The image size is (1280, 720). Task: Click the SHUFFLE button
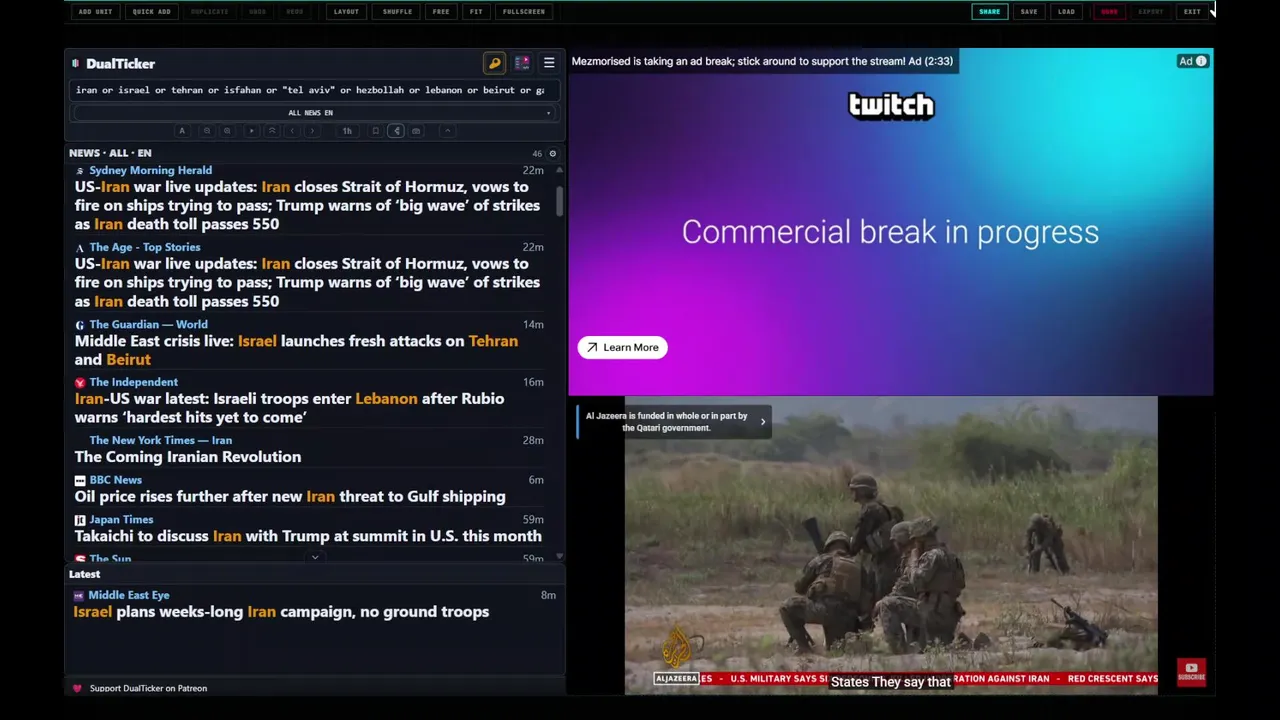click(397, 12)
